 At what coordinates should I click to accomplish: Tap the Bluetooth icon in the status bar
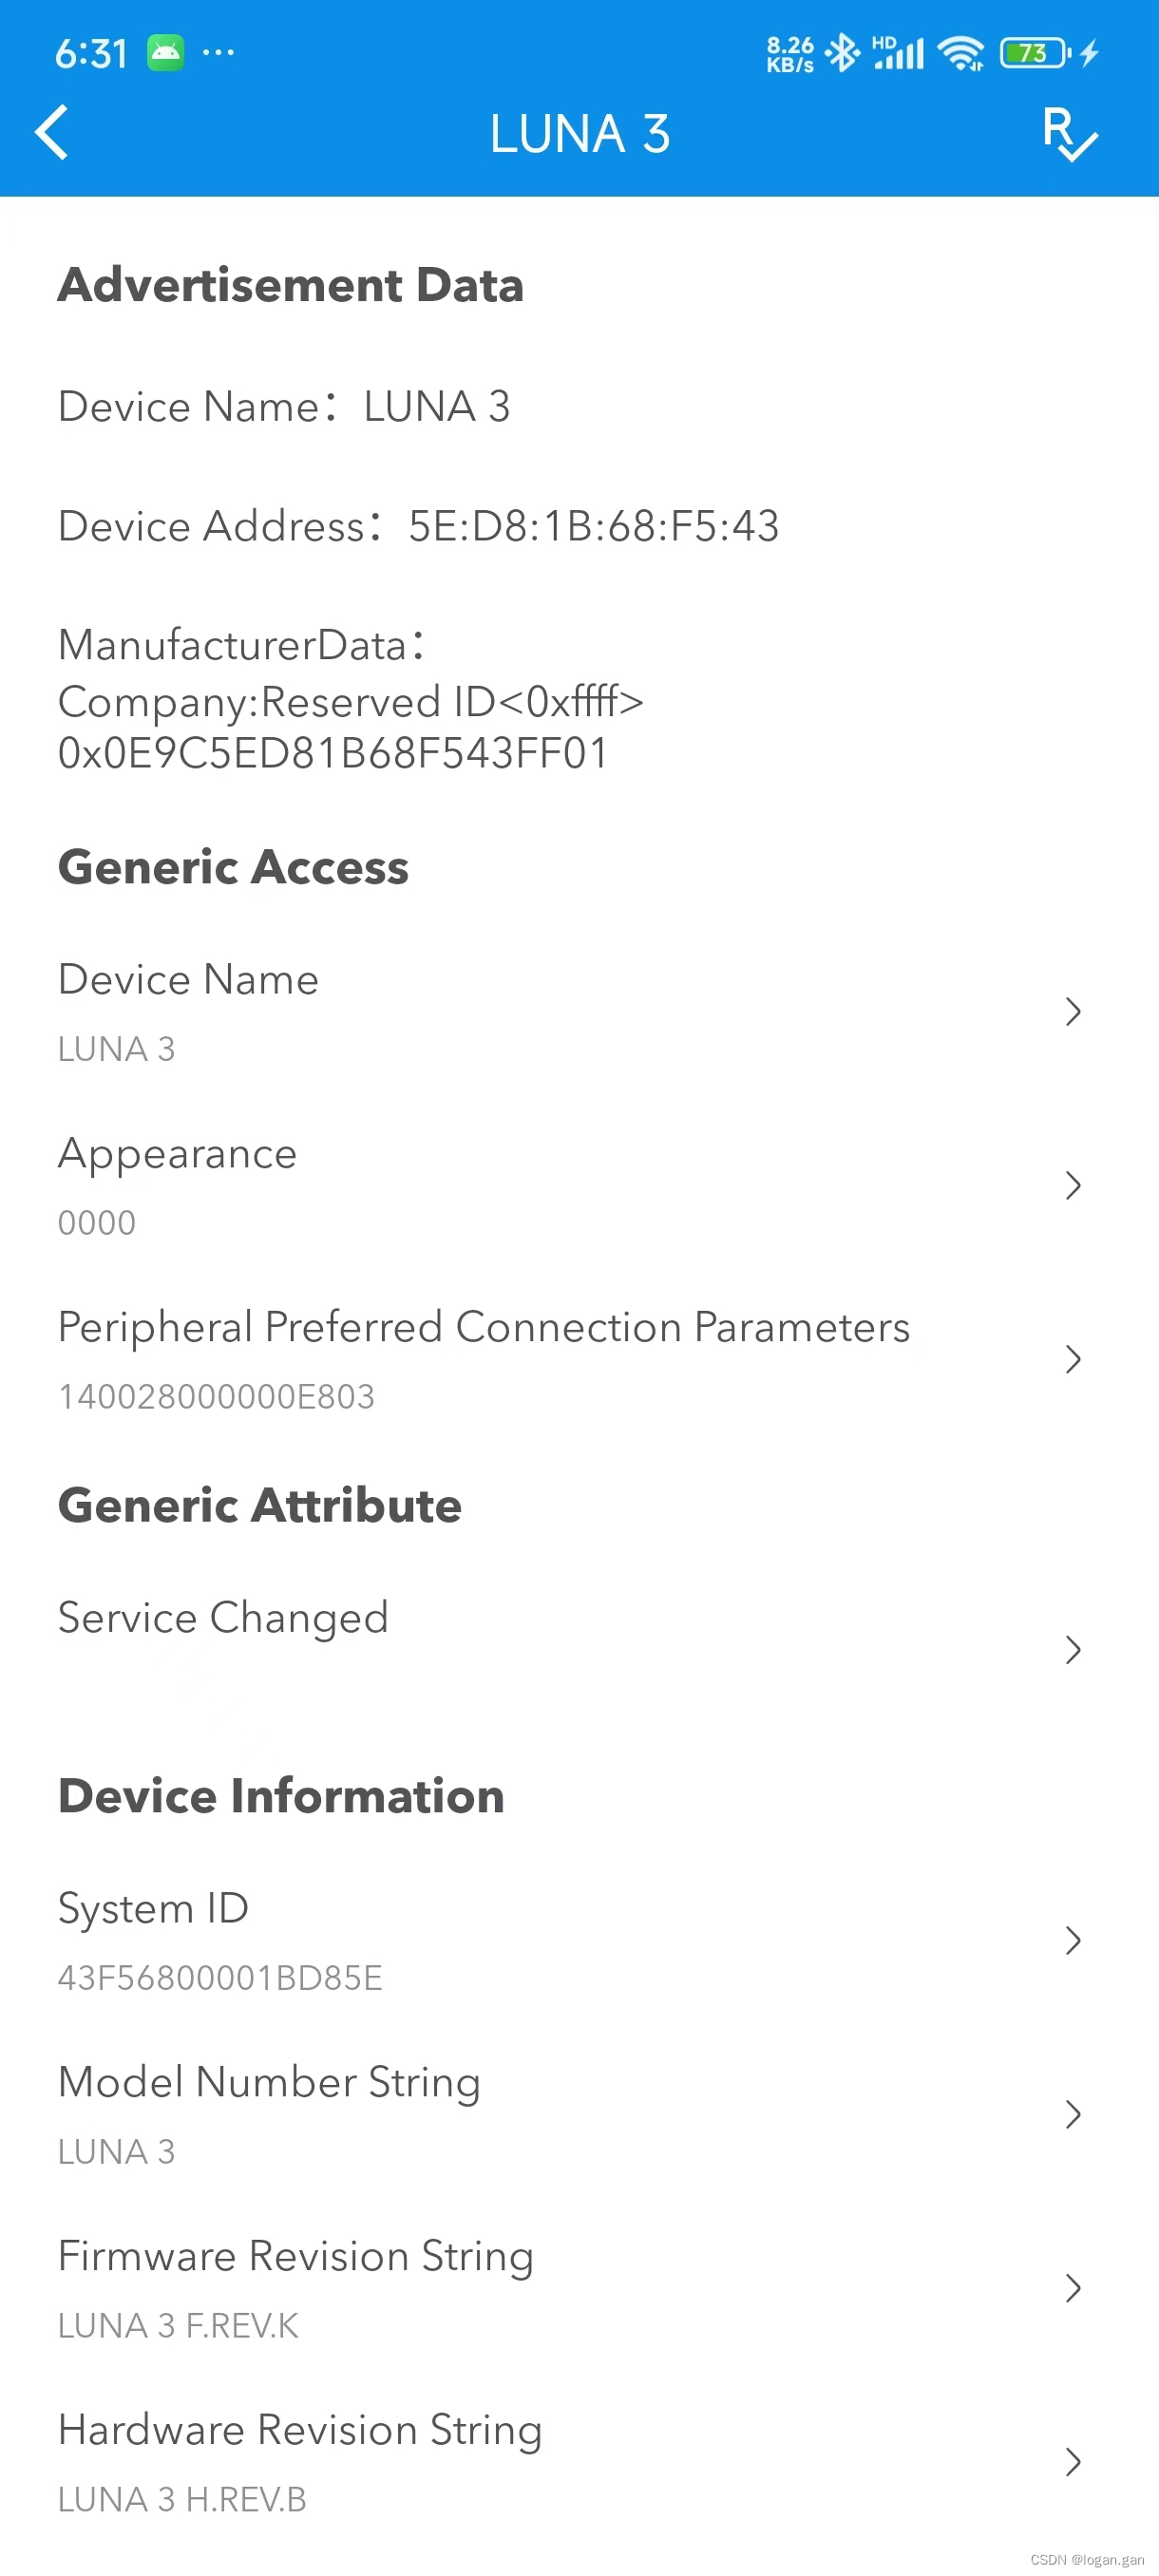(843, 52)
